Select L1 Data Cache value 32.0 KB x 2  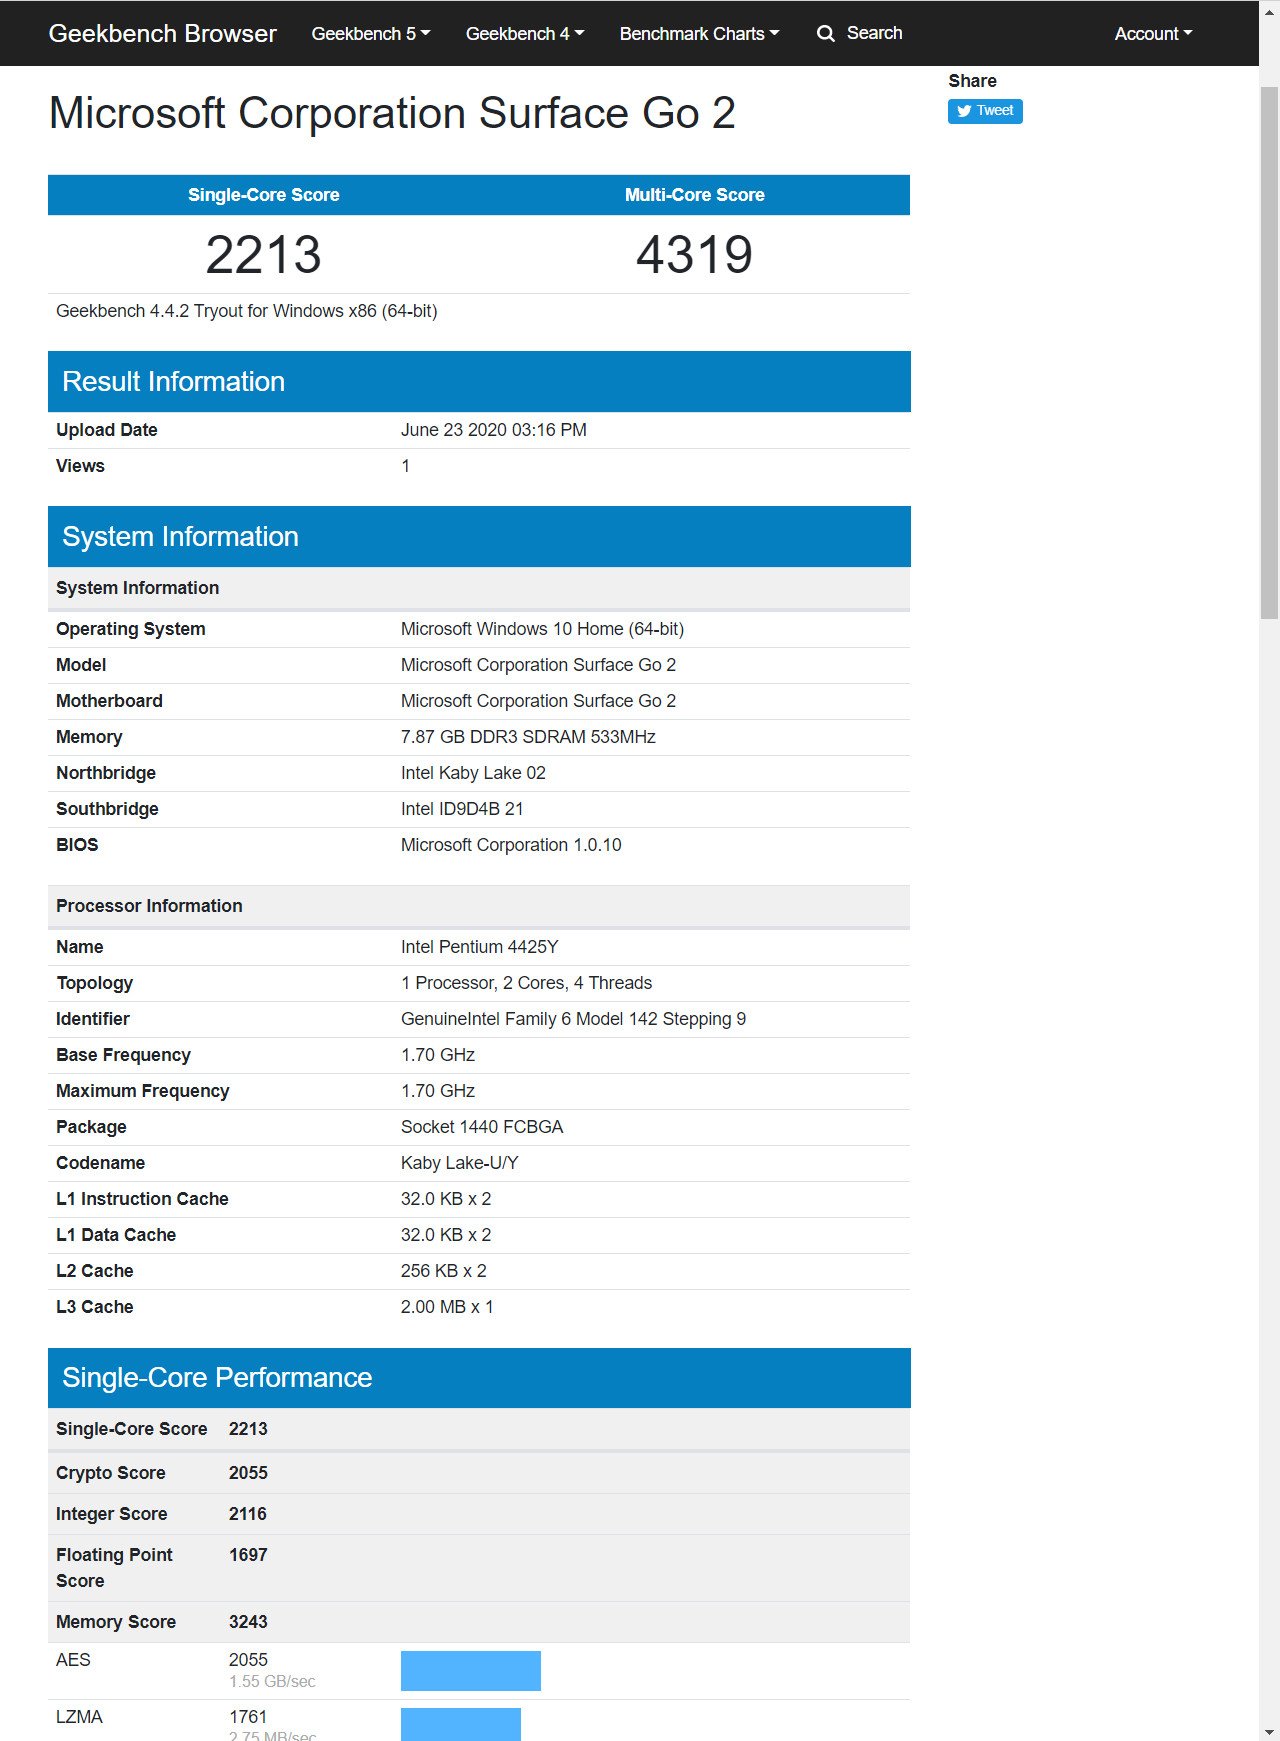tap(446, 1235)
